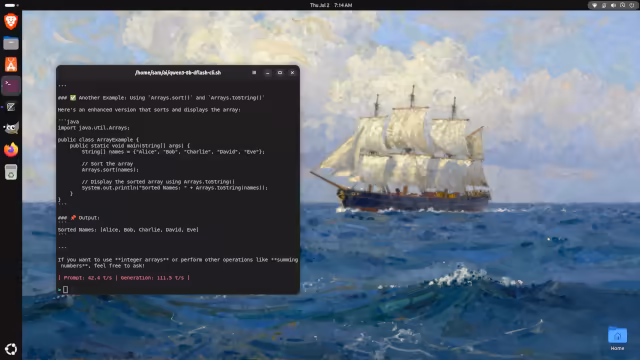Click the System.out.println code line
The width and height of the screenshot is (640, 360).
coord(175,188)
